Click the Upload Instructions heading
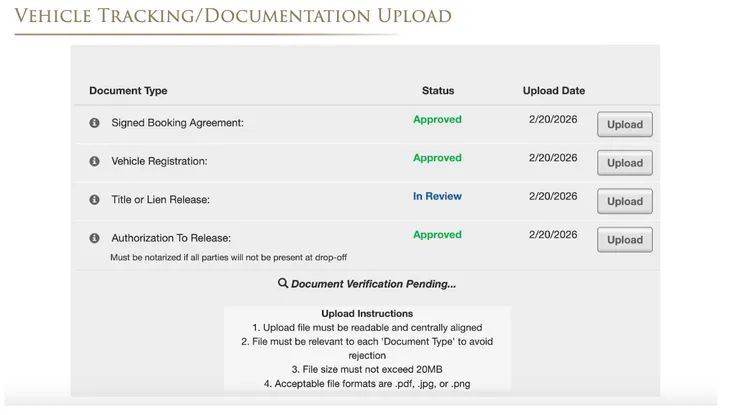The width and height of the screenshot is (740, 415). (367, 313)
